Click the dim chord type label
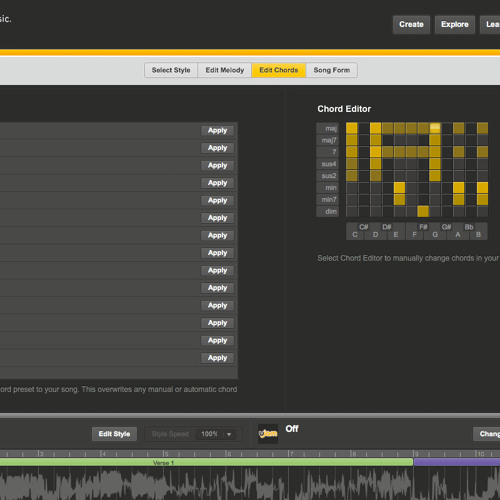This screenshot has width=500, height=500. click(328, 211)
